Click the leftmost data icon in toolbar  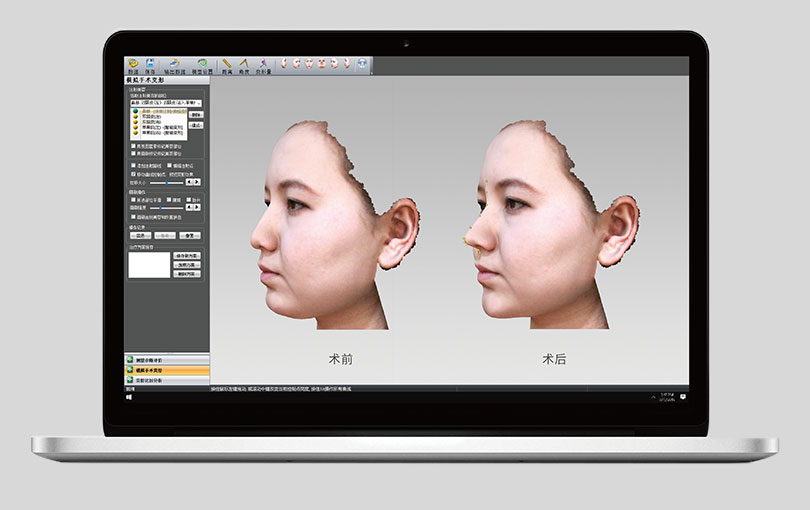(132, 65)
